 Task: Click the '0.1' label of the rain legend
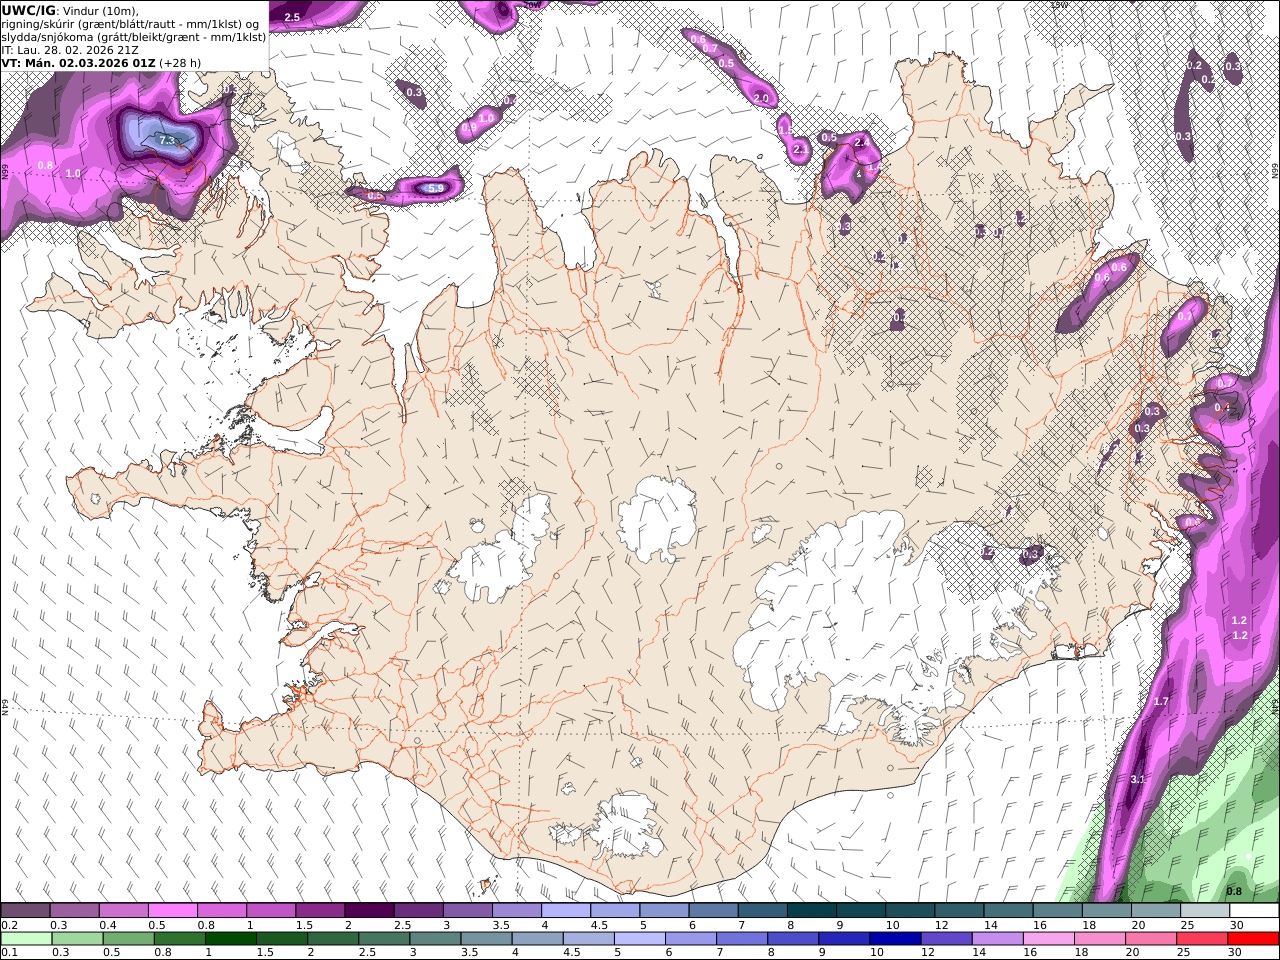(8, 953)
